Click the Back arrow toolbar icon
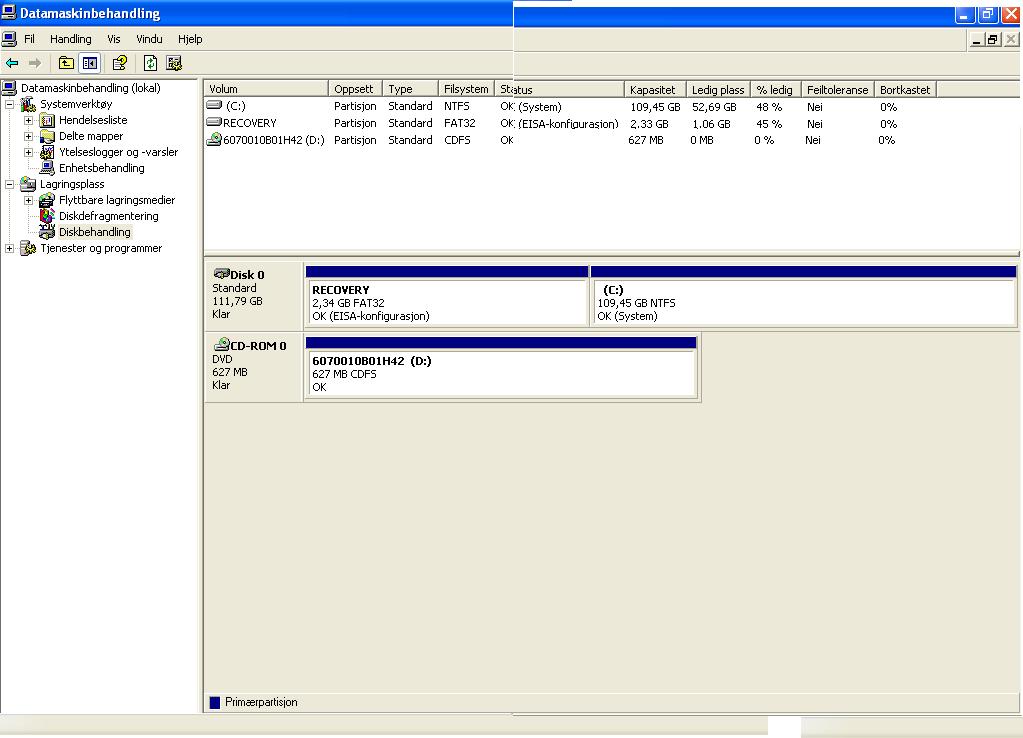This screenshot has width=1023, height=738. (12, 63)
